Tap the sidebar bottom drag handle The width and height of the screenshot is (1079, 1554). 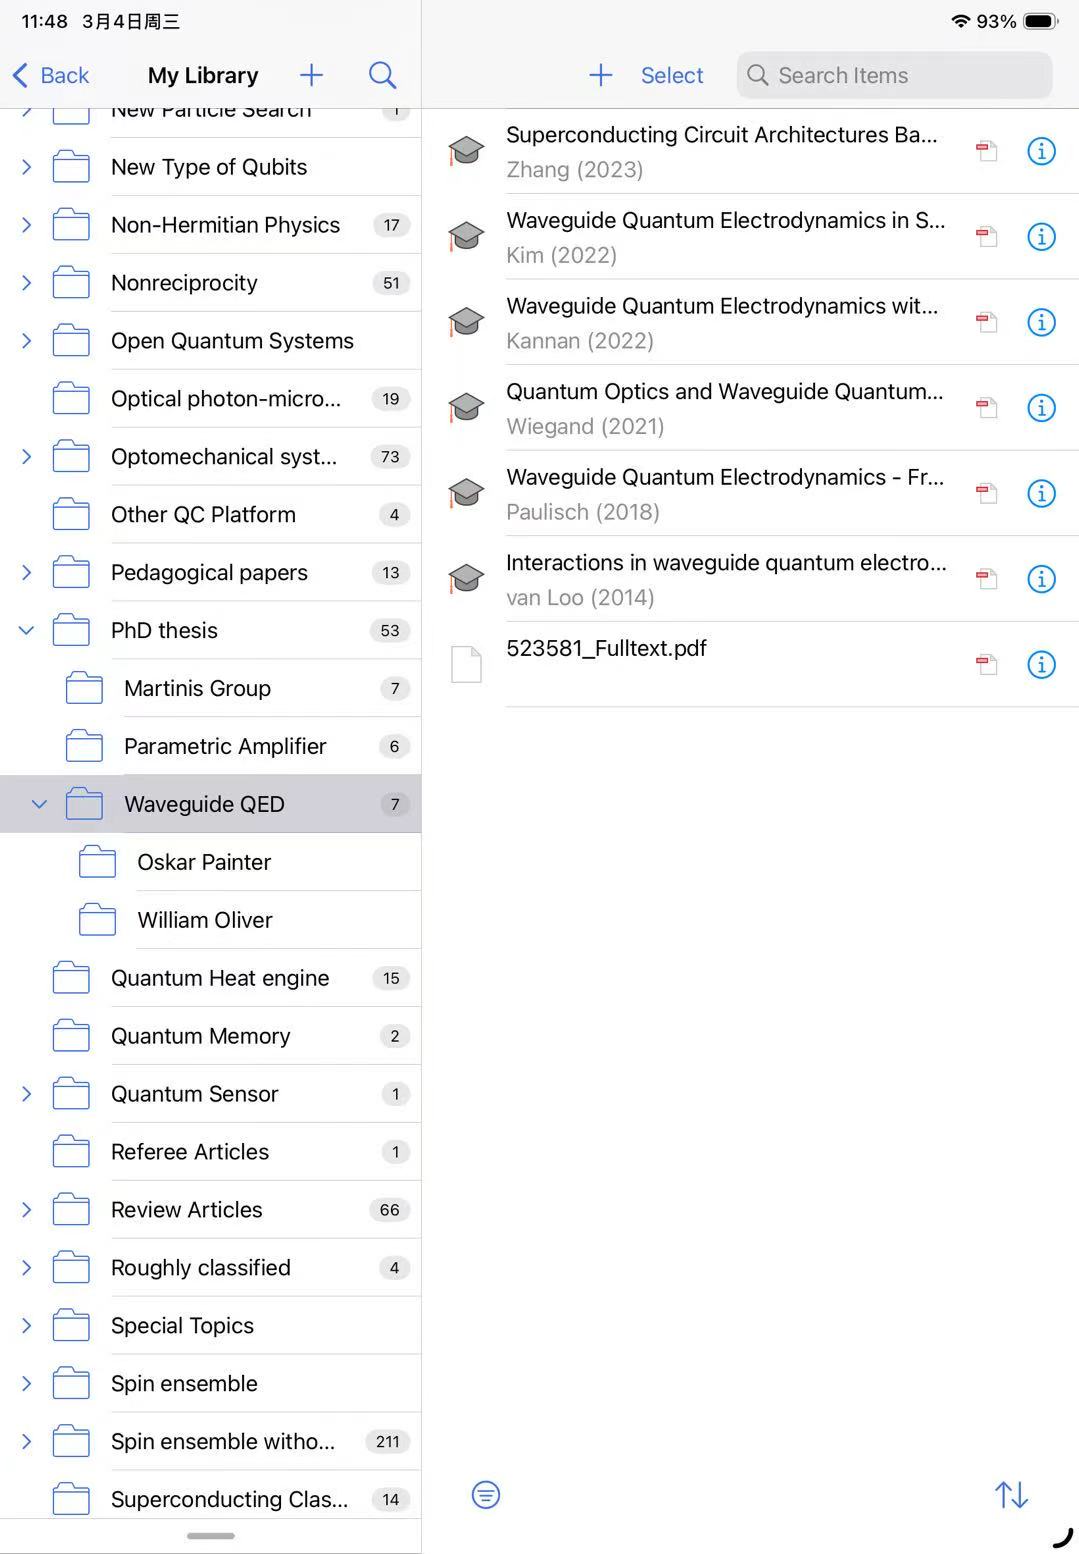point(211,1536)
